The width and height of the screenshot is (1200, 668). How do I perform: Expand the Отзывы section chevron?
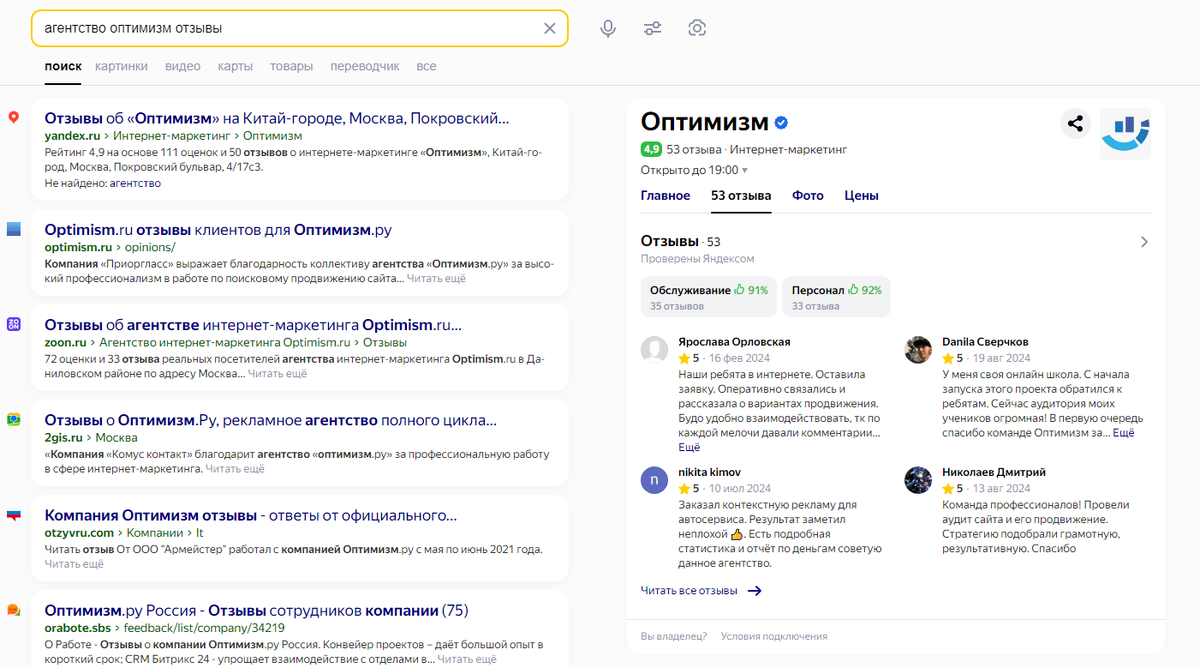[1144, 242]
